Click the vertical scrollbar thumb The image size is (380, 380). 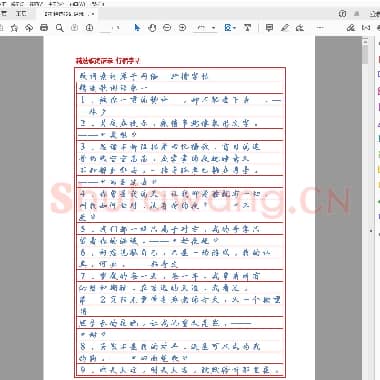pyautogui.click(x=365, y=54)
